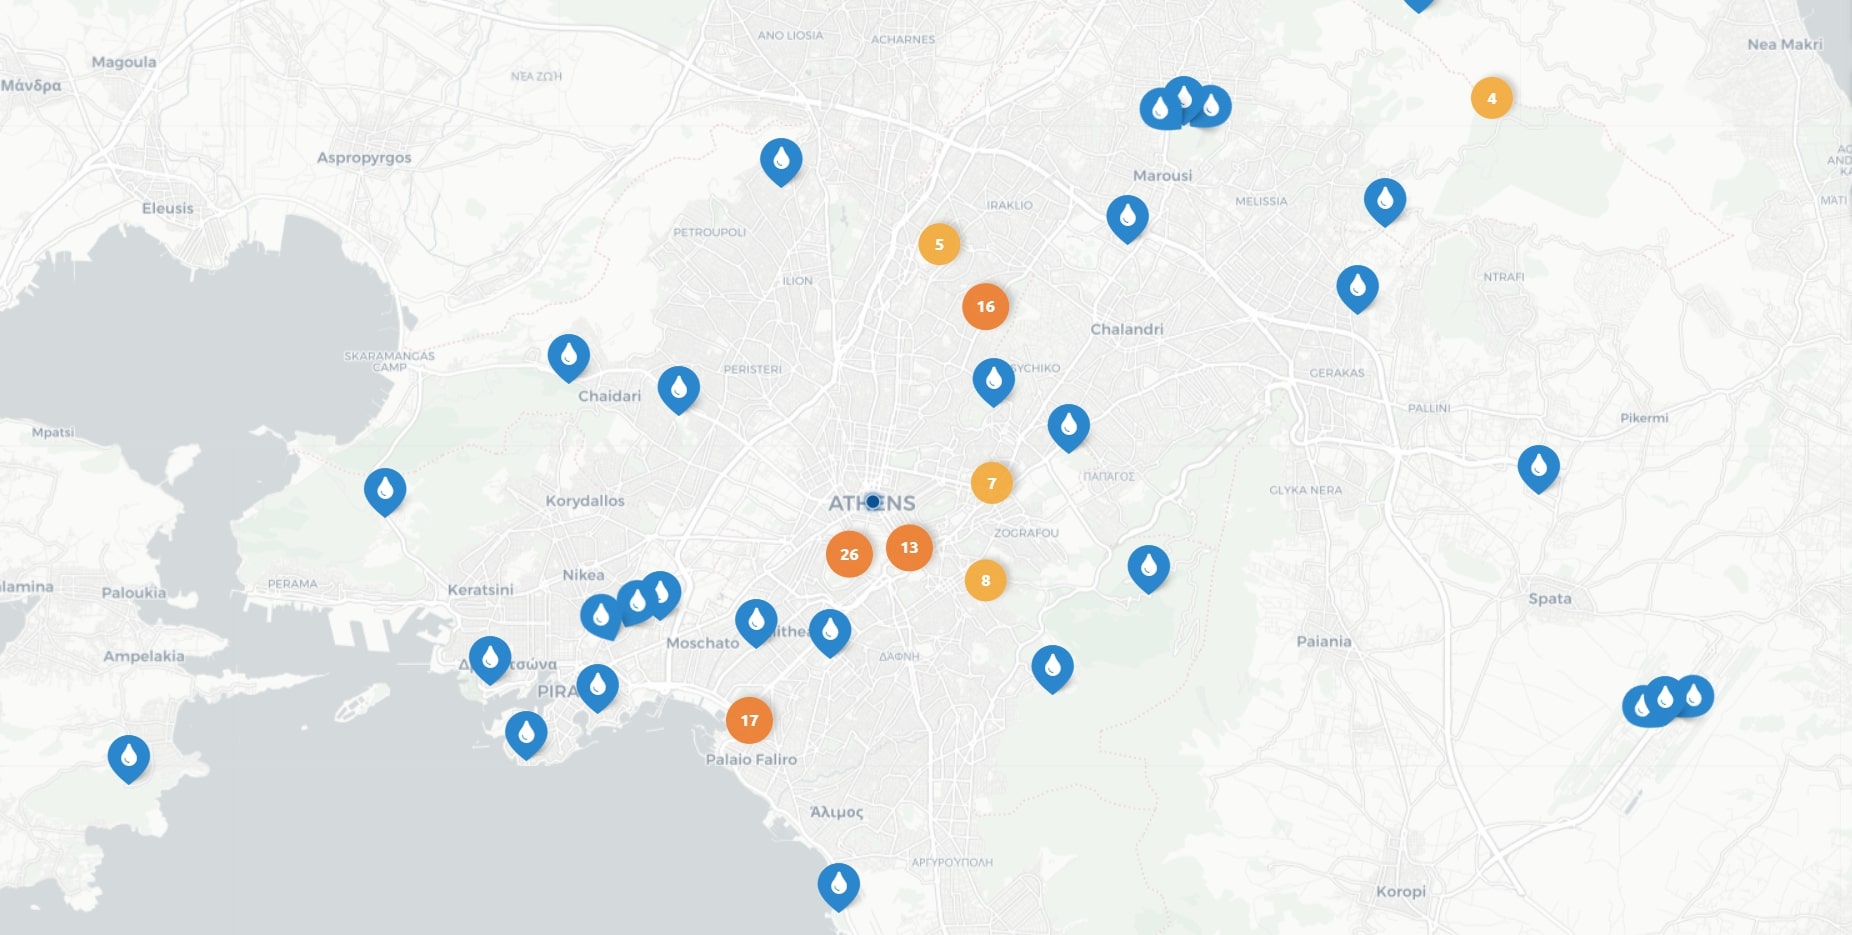Click the Eleusis map label
The width and height of the screenshot is (1852, 935).
click(x=168, y=208)
